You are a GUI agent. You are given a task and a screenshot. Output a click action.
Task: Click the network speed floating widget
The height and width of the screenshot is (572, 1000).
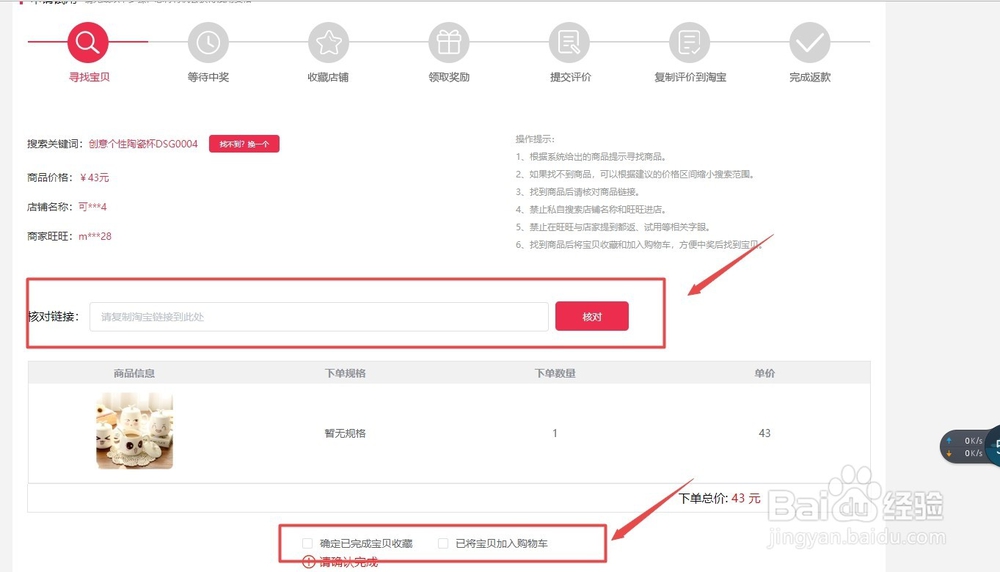[x=969, y=446]
